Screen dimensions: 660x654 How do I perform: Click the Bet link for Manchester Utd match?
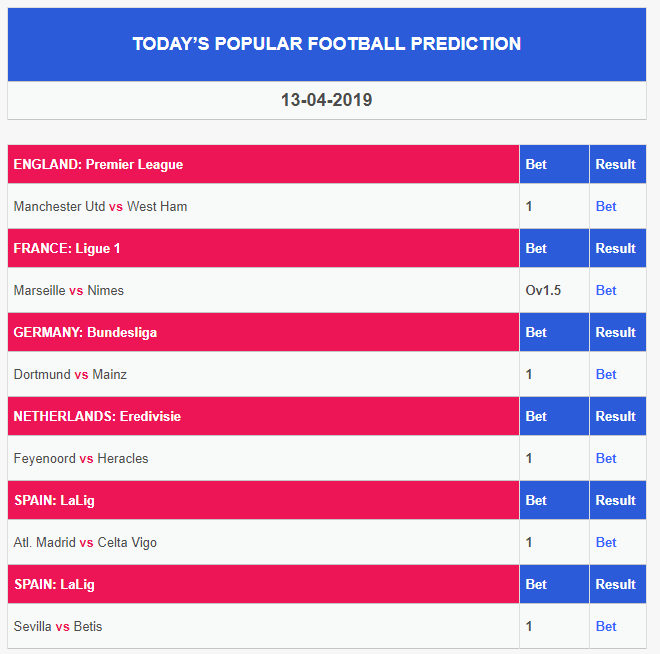606,206
